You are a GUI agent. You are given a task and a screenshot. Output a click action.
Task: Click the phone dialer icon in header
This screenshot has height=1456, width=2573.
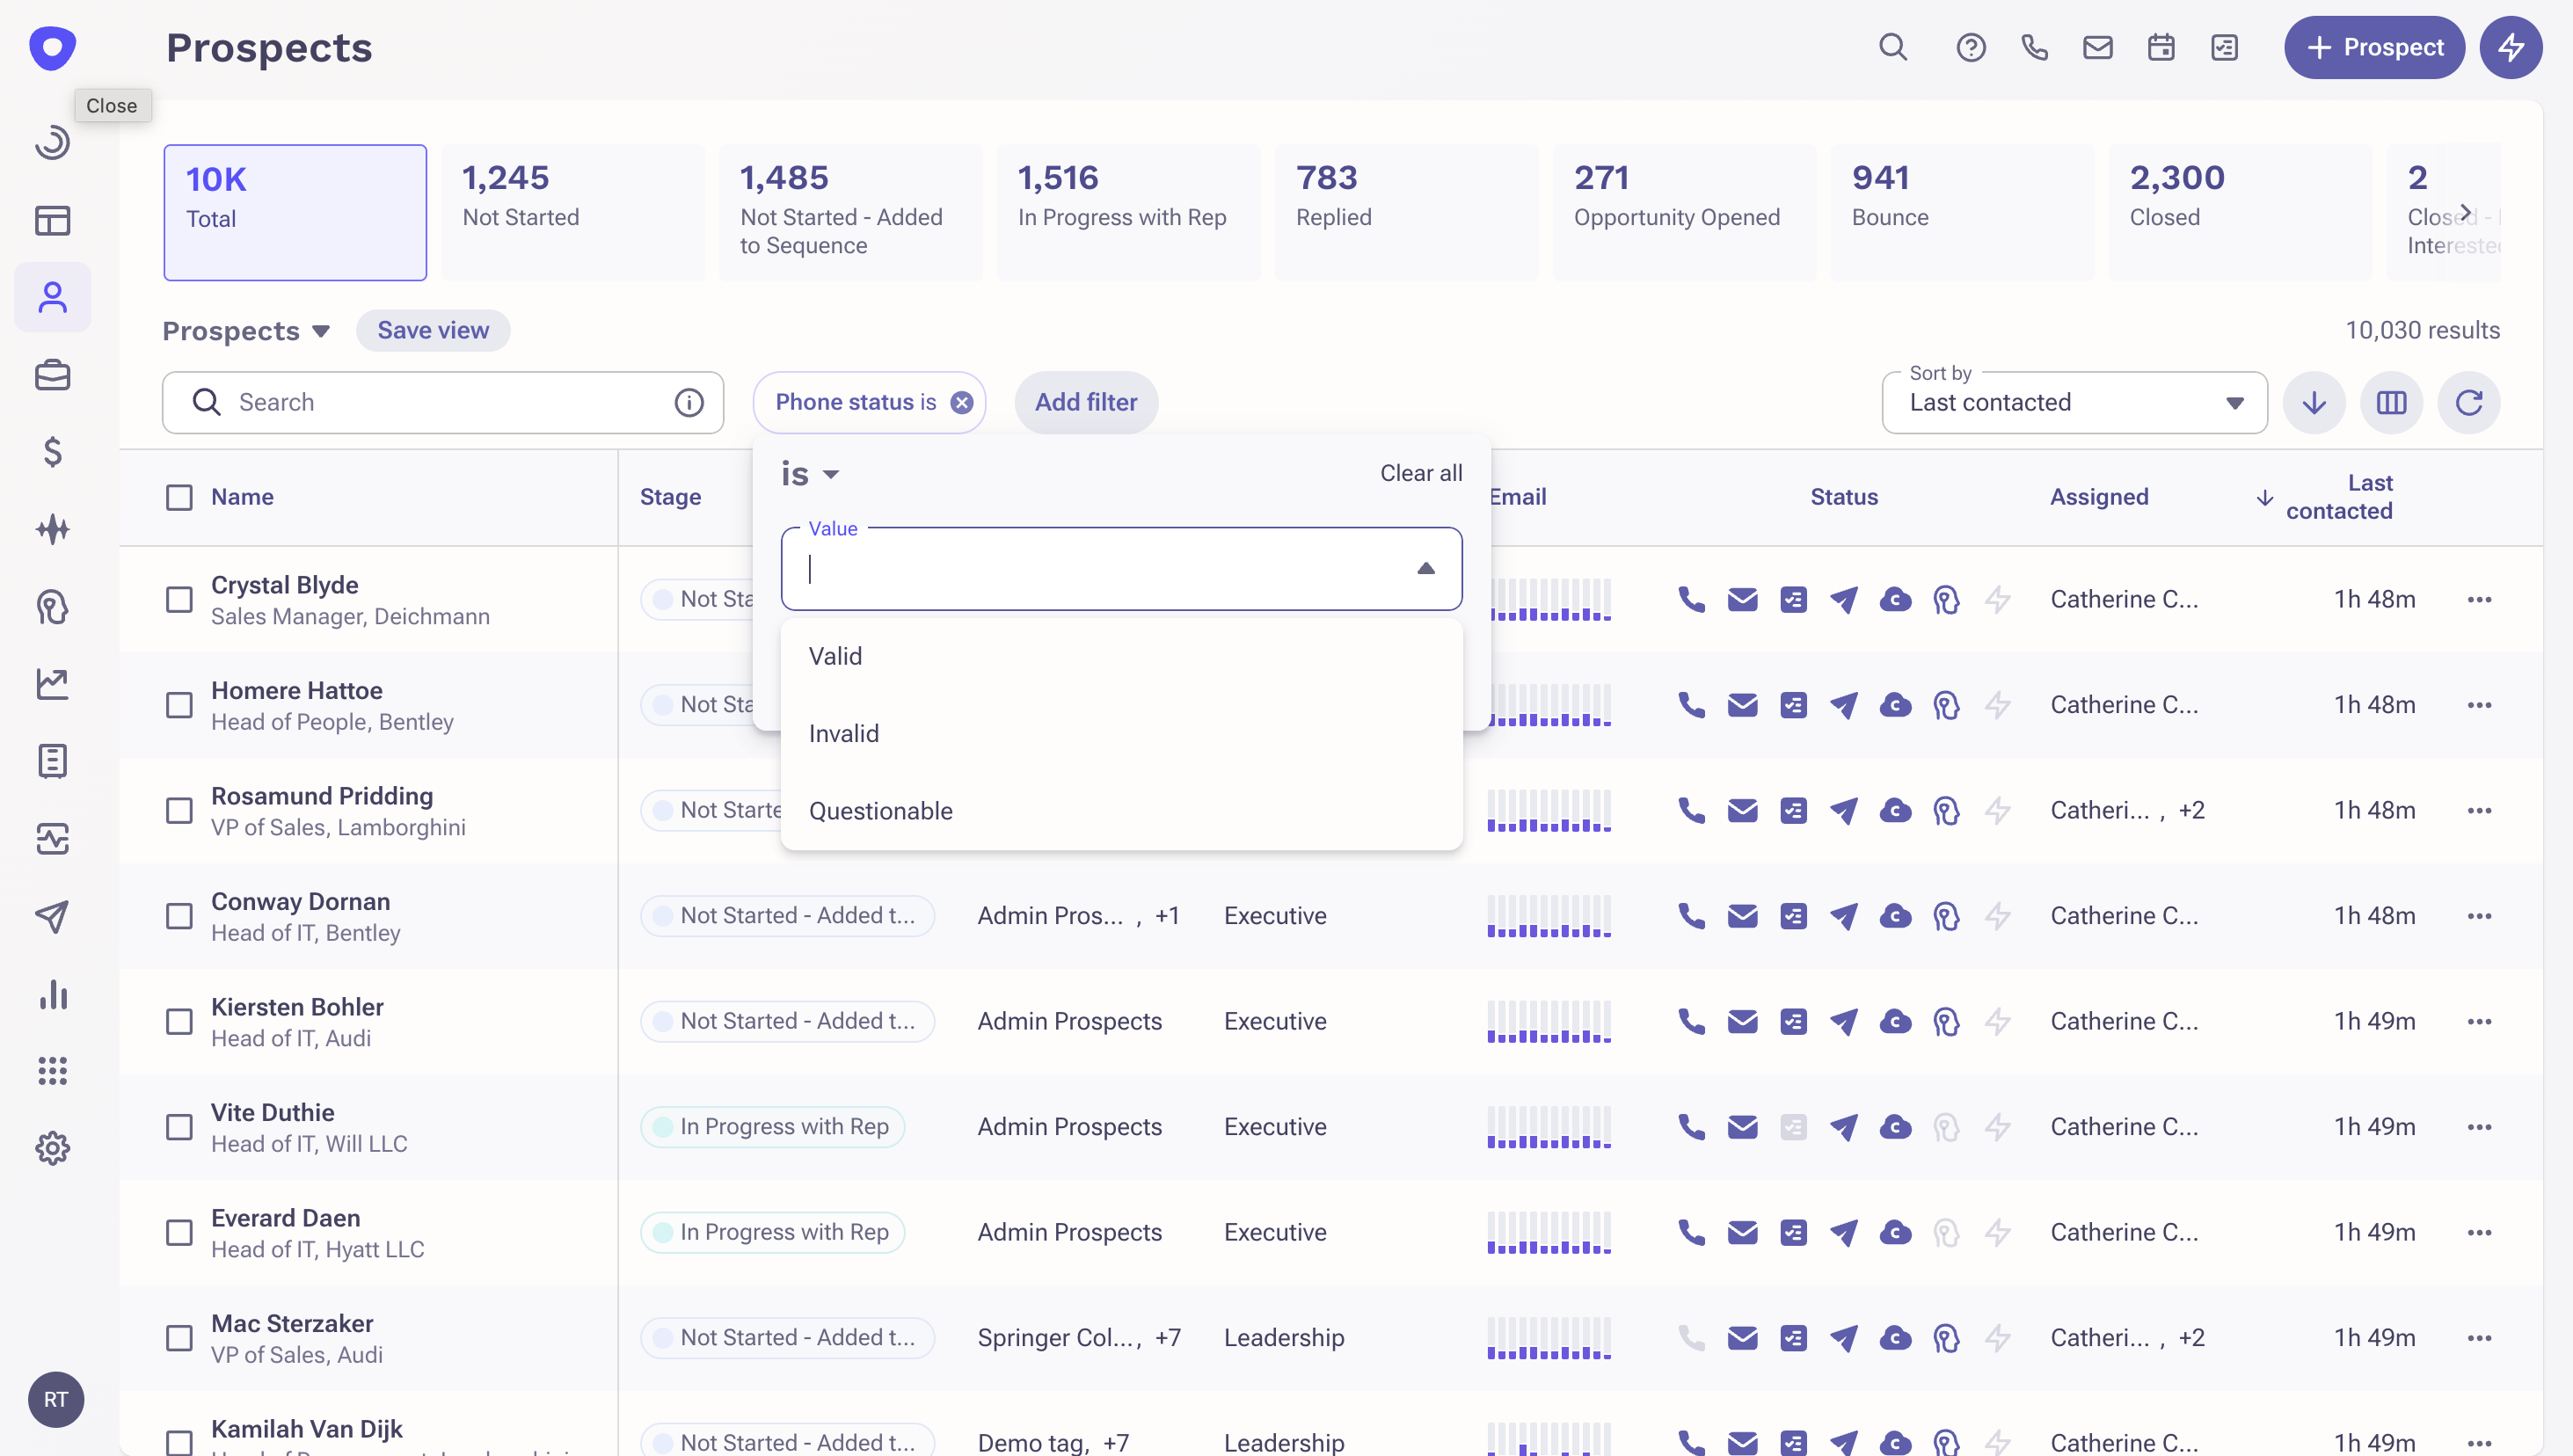(2034, 47)
